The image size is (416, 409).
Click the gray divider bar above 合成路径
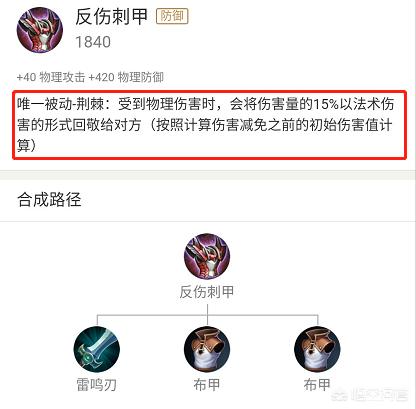208,175
